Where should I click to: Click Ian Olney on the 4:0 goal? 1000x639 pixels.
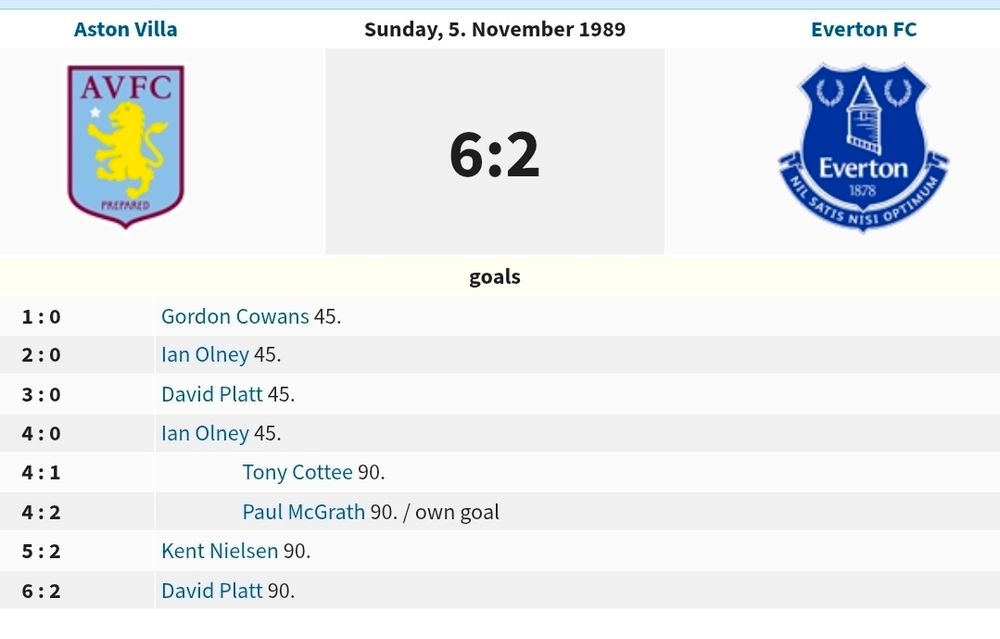coord(205,433)
